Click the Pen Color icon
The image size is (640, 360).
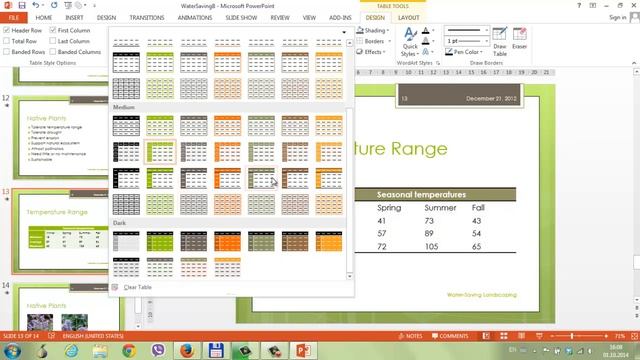coord(449,52)
